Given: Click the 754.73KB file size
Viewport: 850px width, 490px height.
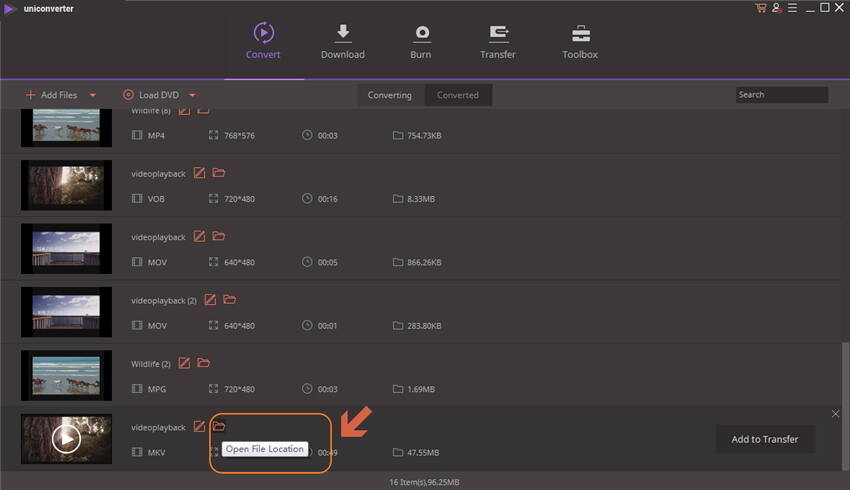Looking at the screenshot, I should coord(424,136).
